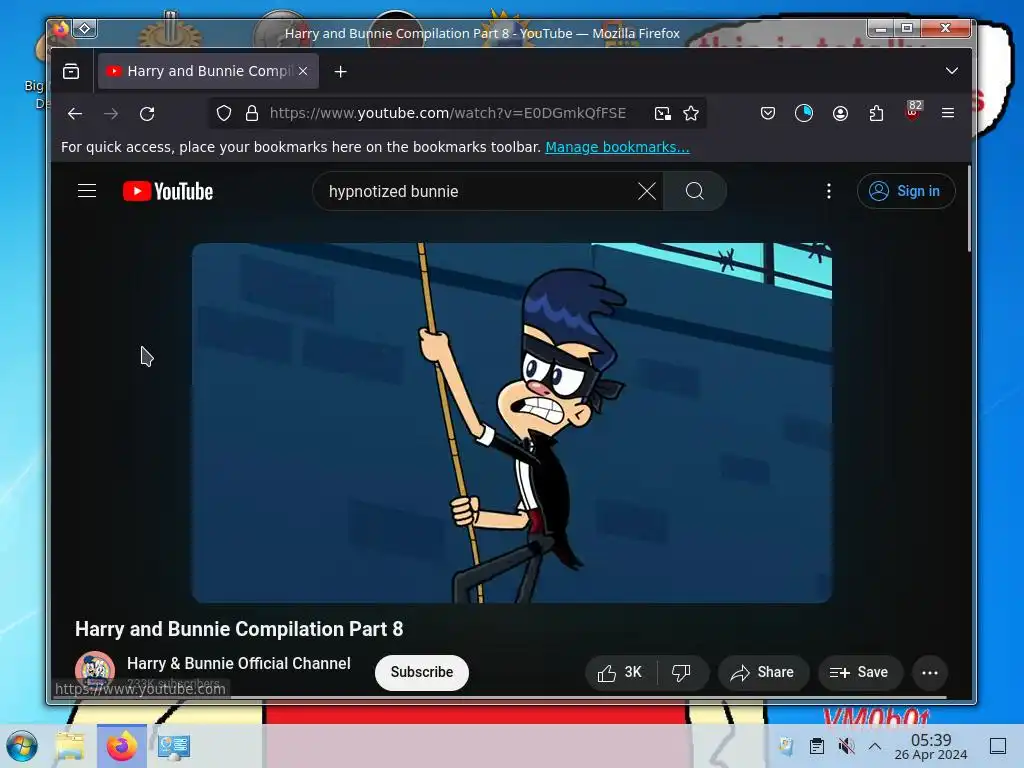This screenshot has height=768, width=1024.
Task: Save video to a playlist
Action: click(859, 673)
